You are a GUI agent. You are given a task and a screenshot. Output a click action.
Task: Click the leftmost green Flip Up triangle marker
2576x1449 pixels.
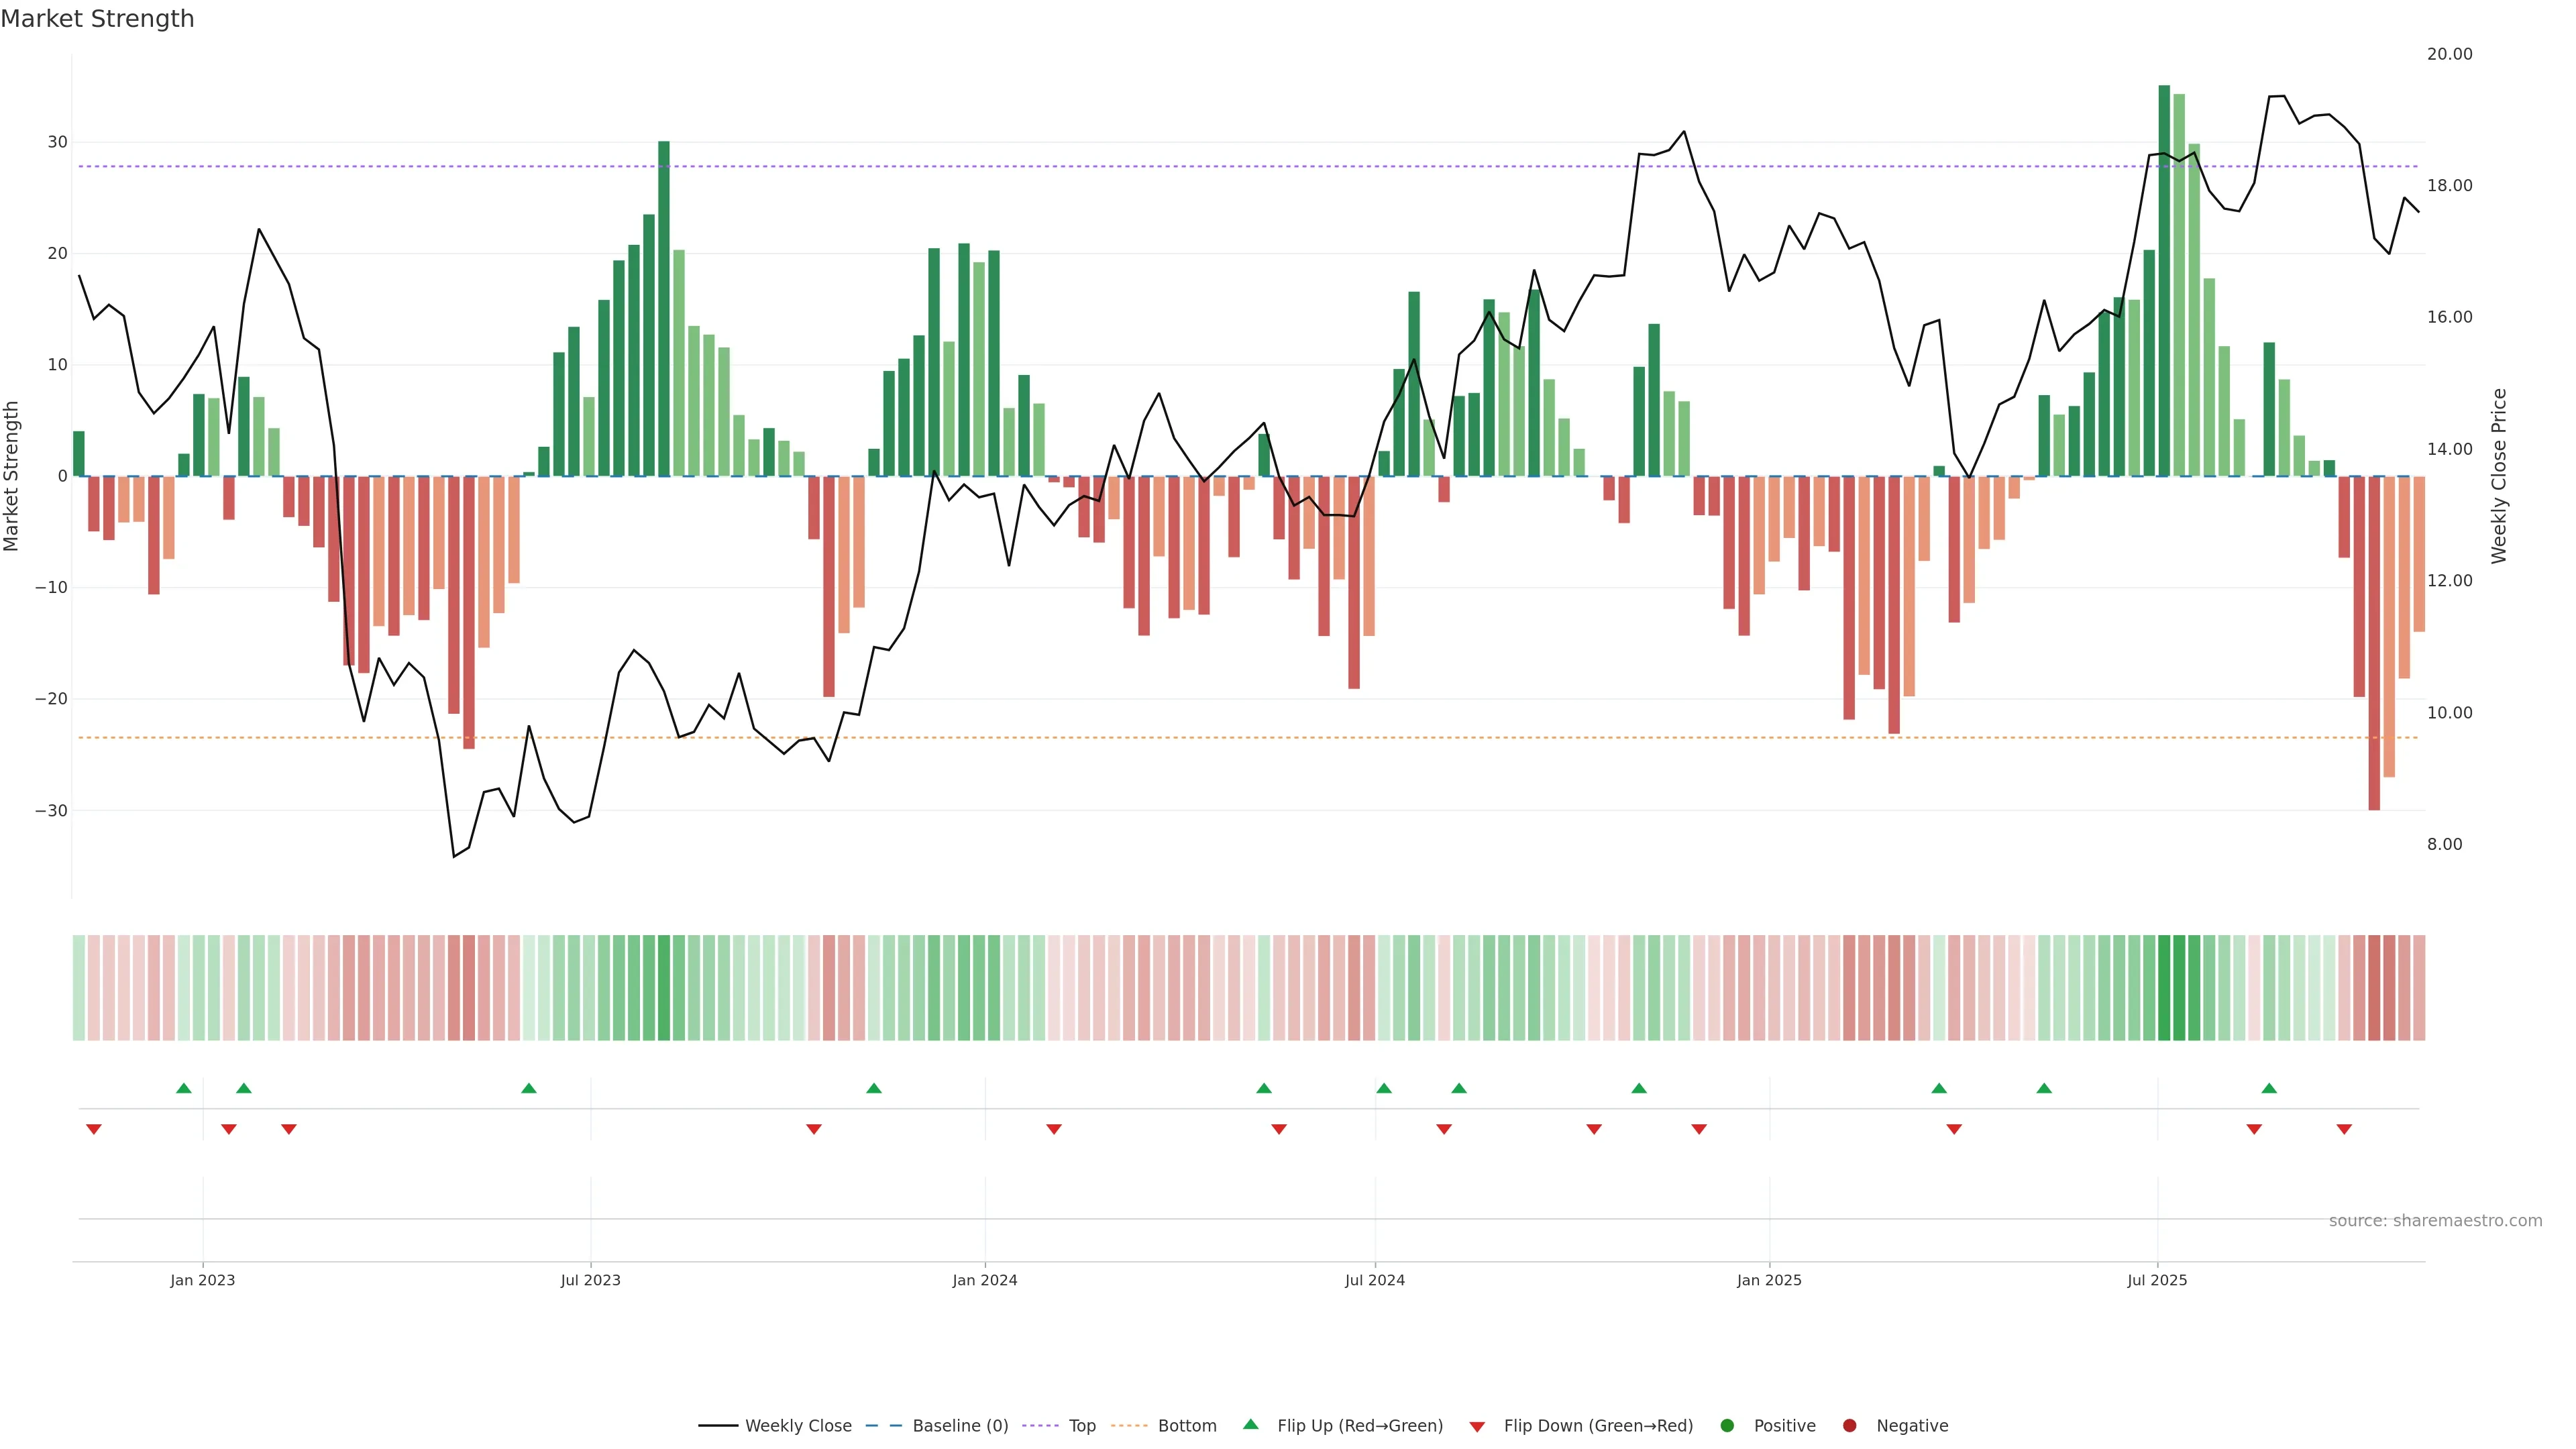pyautogui.click(x=183, y=1088)
